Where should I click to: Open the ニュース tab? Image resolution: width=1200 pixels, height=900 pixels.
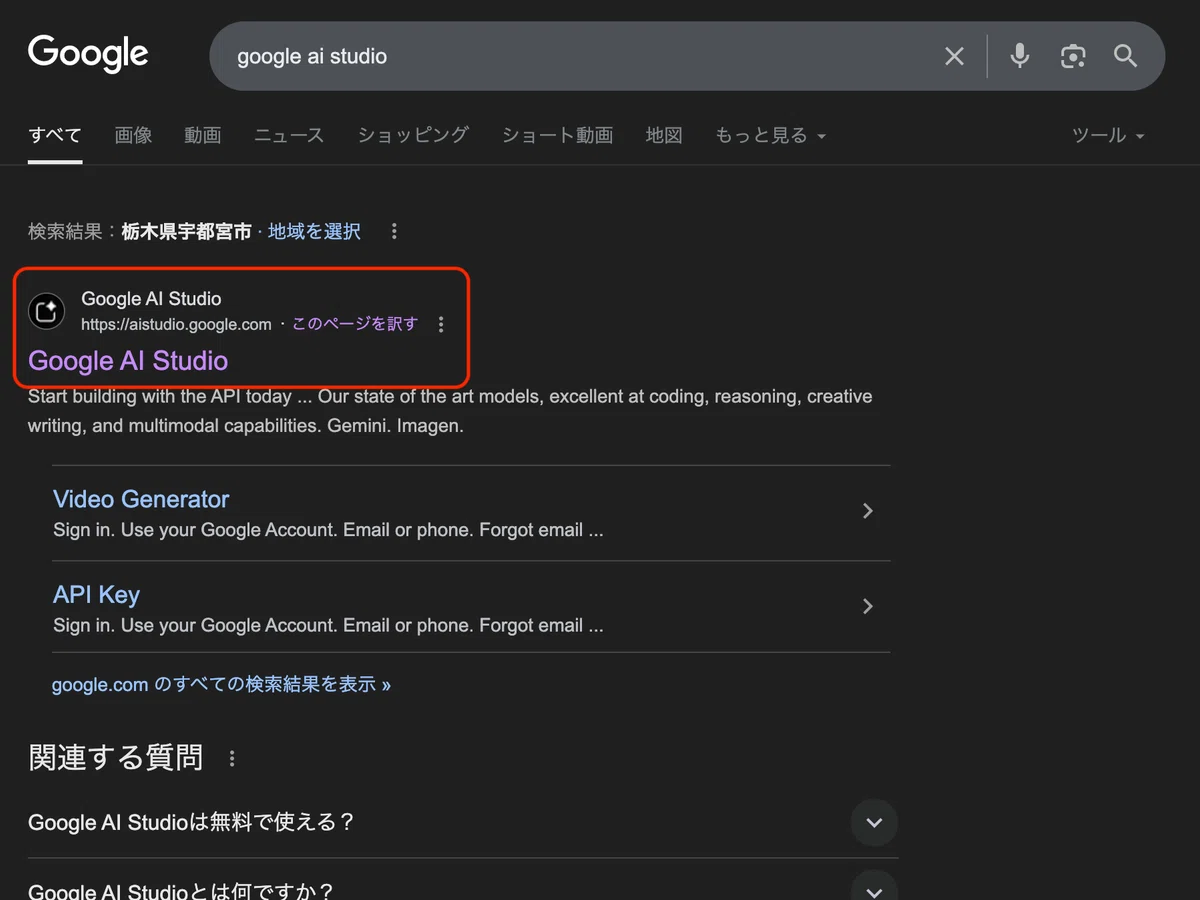[x=289, y=135]
